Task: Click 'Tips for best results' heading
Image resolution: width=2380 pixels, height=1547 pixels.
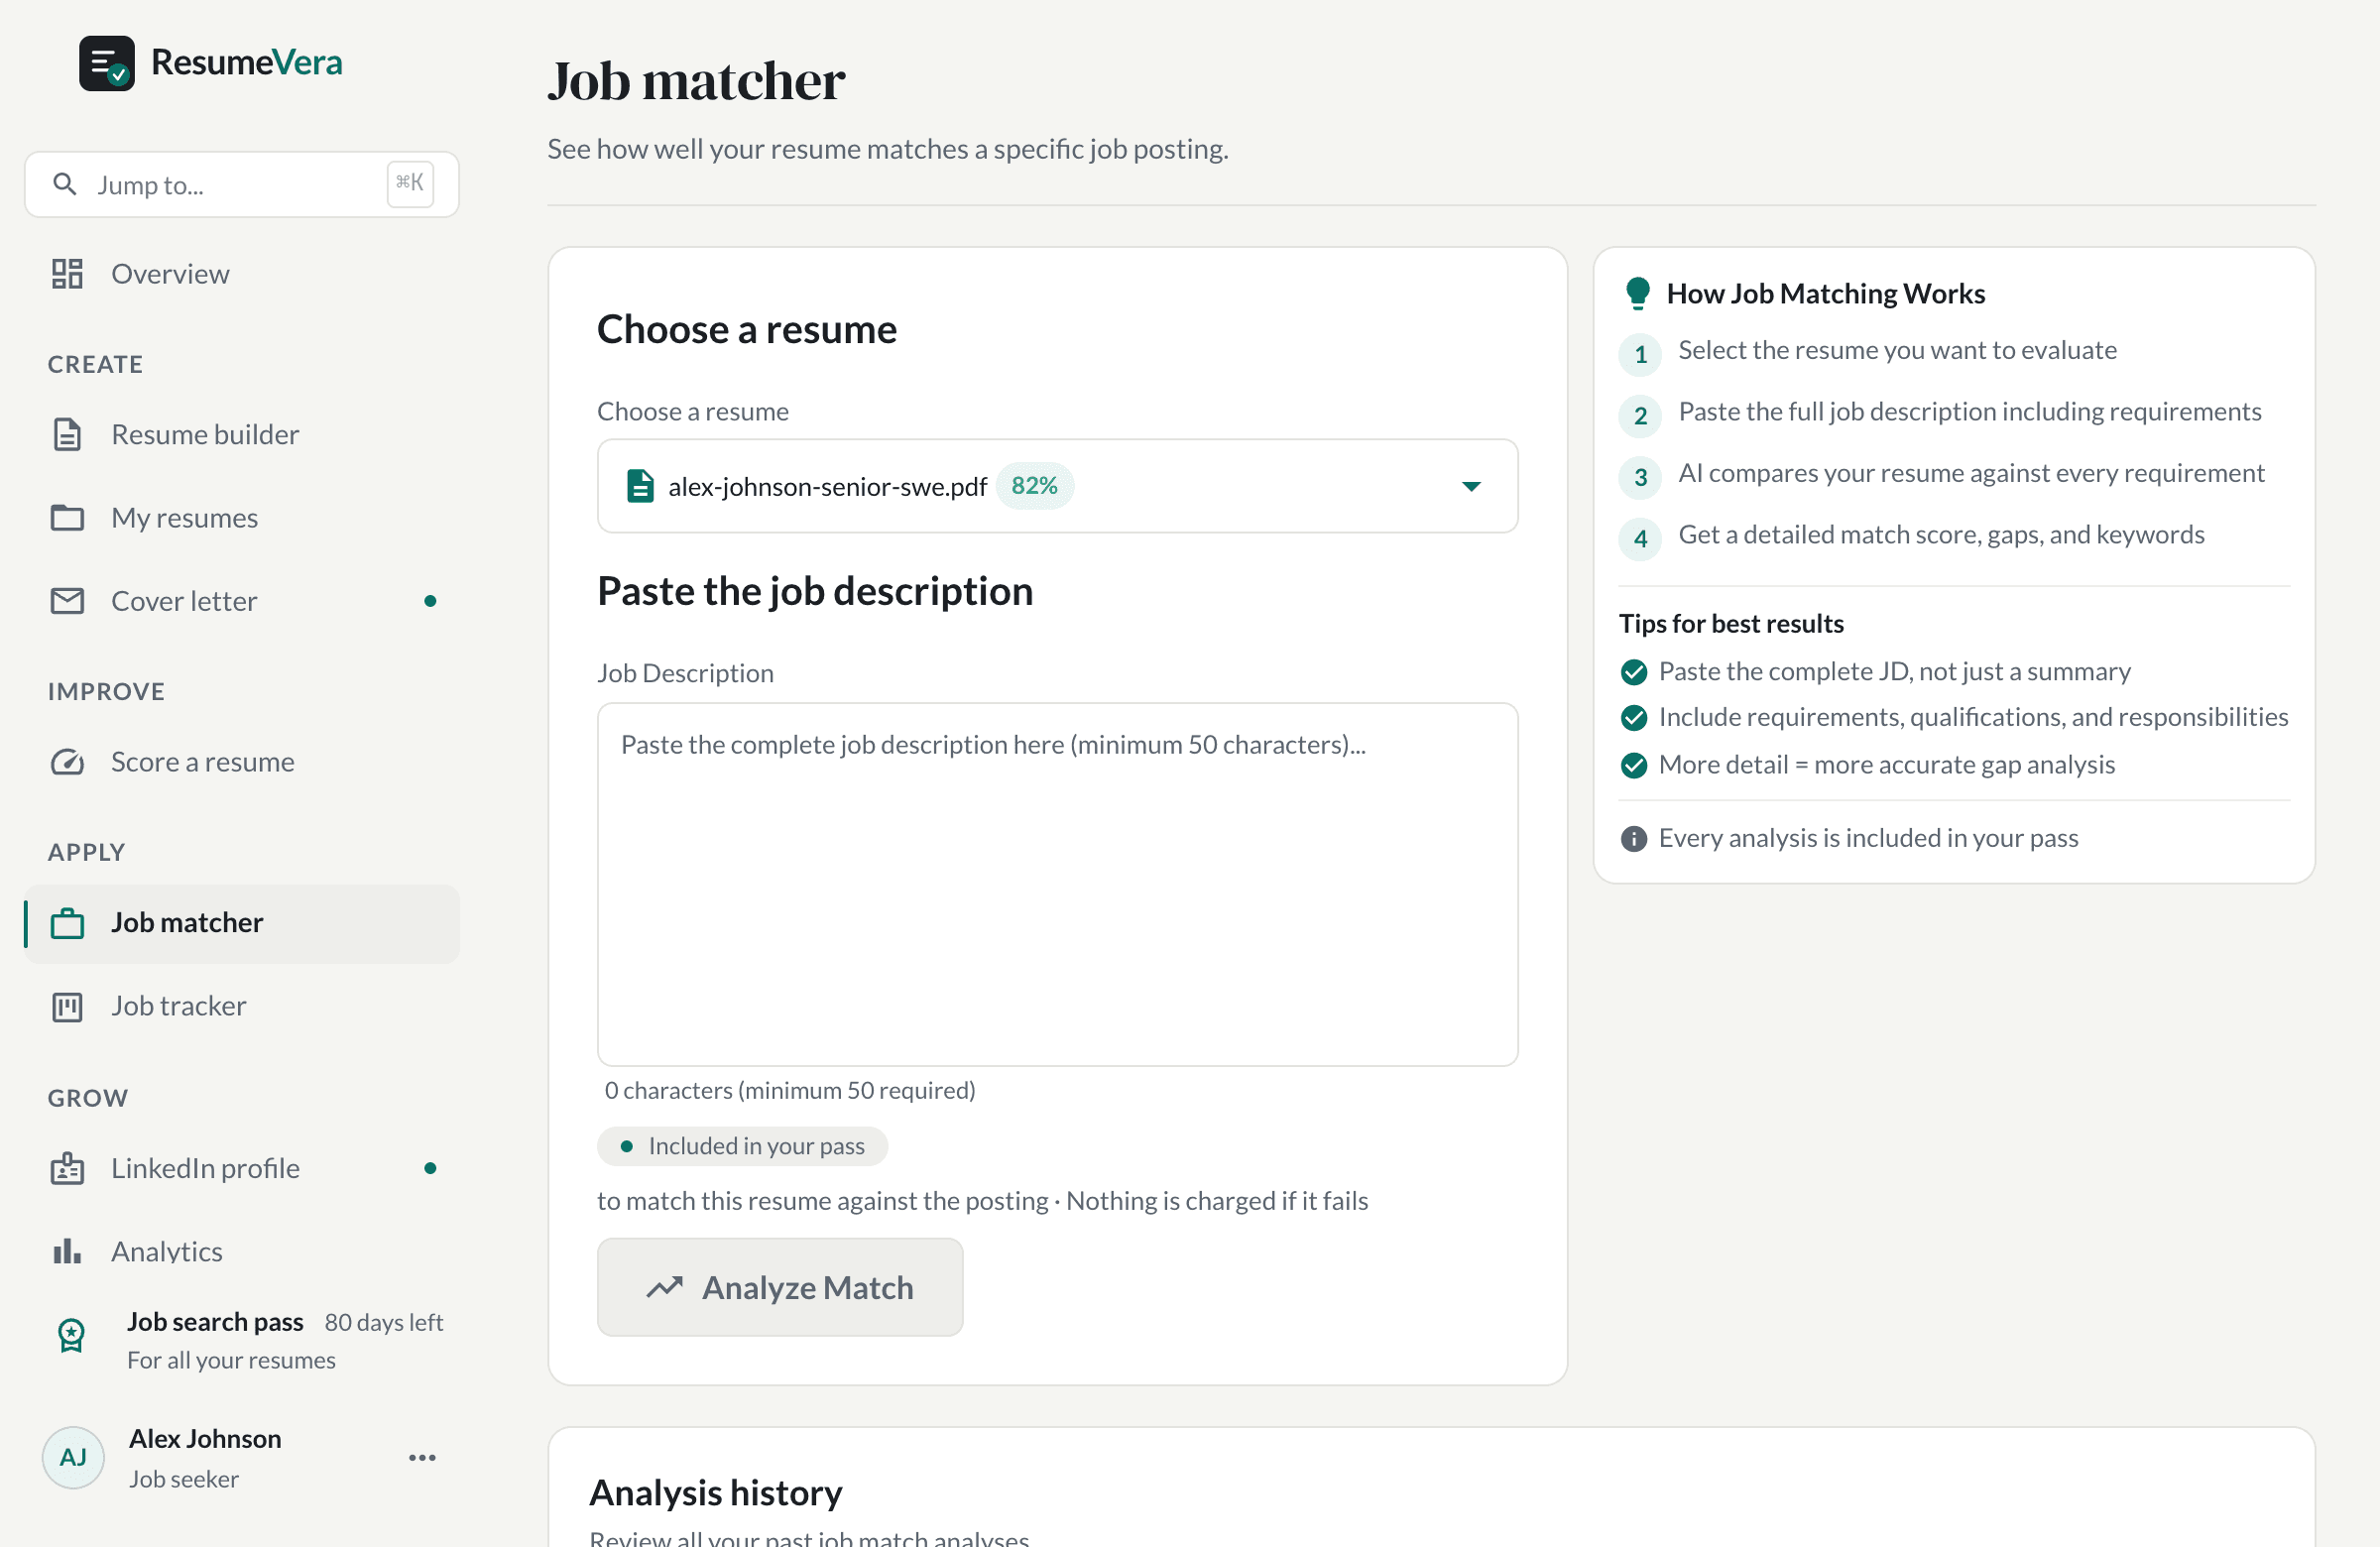Action: pos(1731,623)
